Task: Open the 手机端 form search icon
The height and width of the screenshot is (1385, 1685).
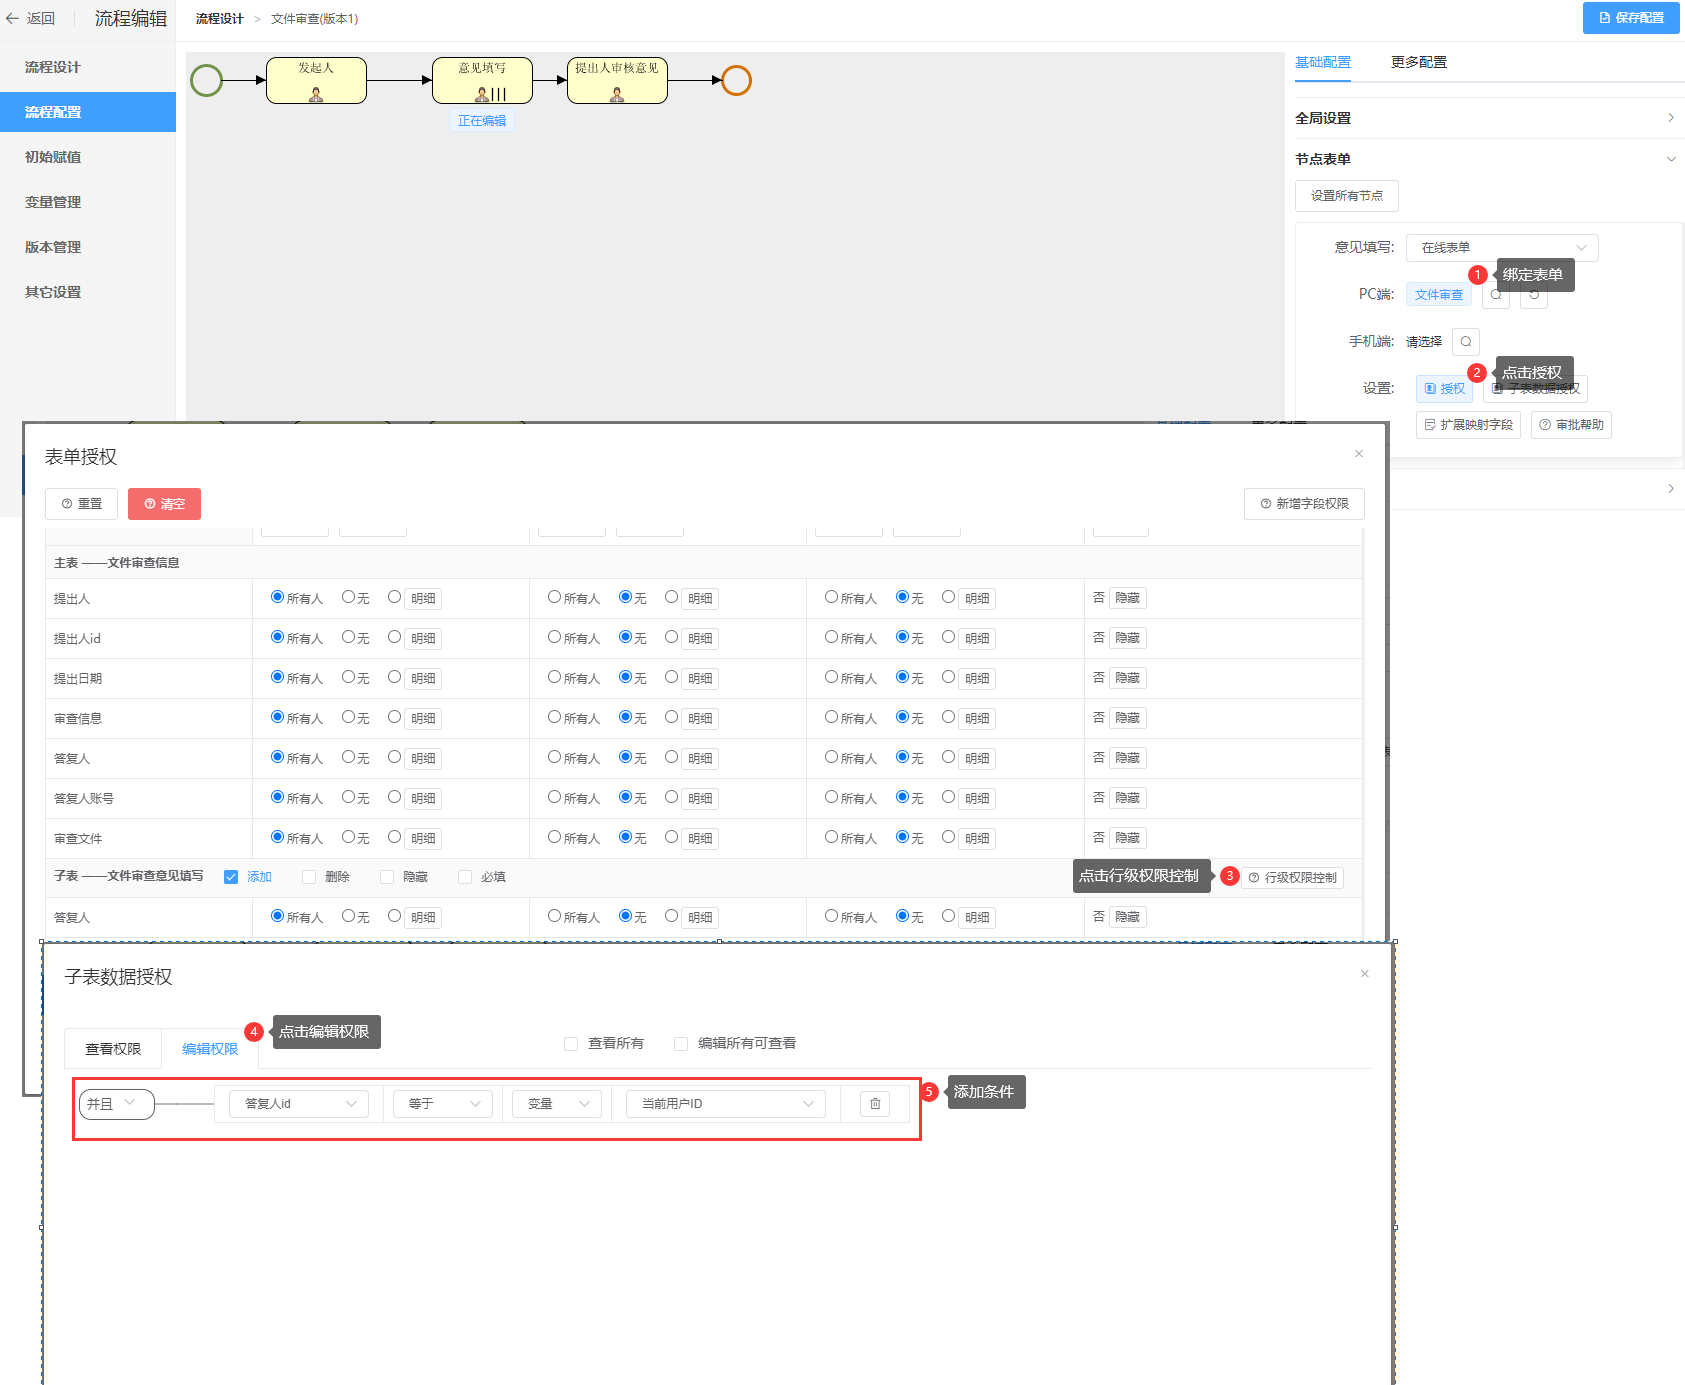Action: (x=1466, y=342)
